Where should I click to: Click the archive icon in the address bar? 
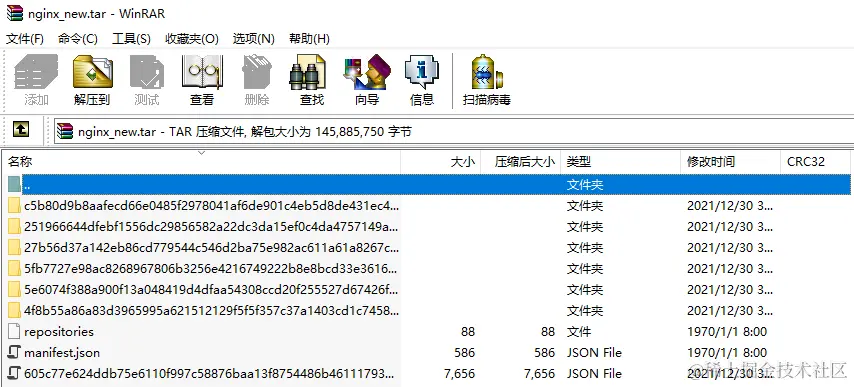click(x=65, y=131)
